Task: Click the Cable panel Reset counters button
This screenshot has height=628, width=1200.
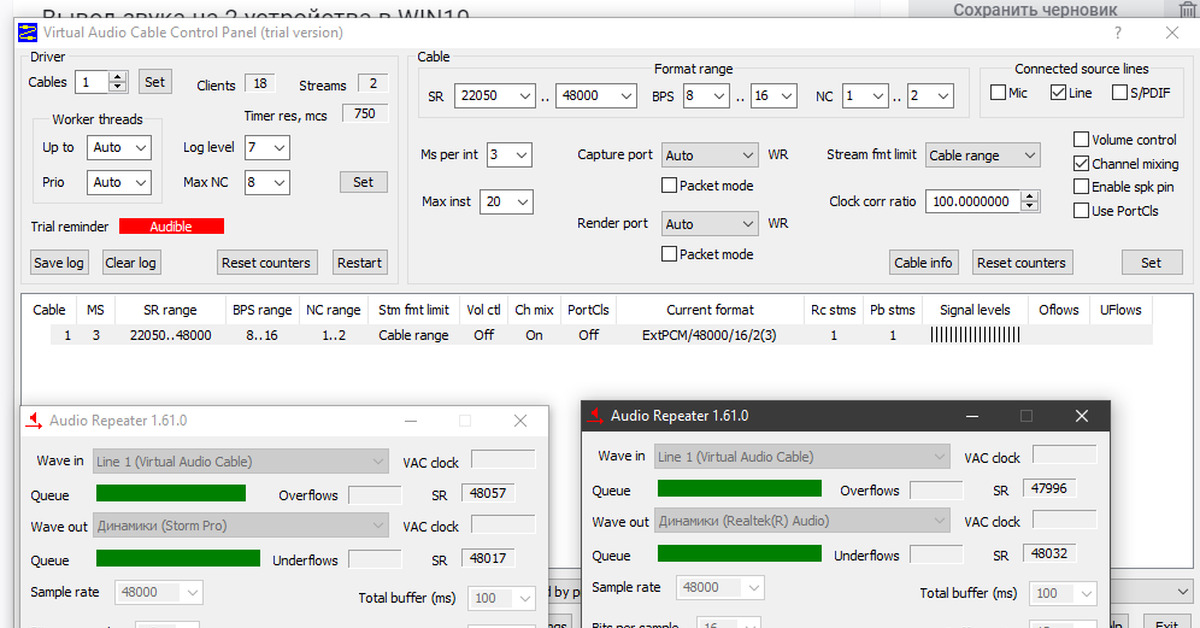Action: click(1022, 262)
